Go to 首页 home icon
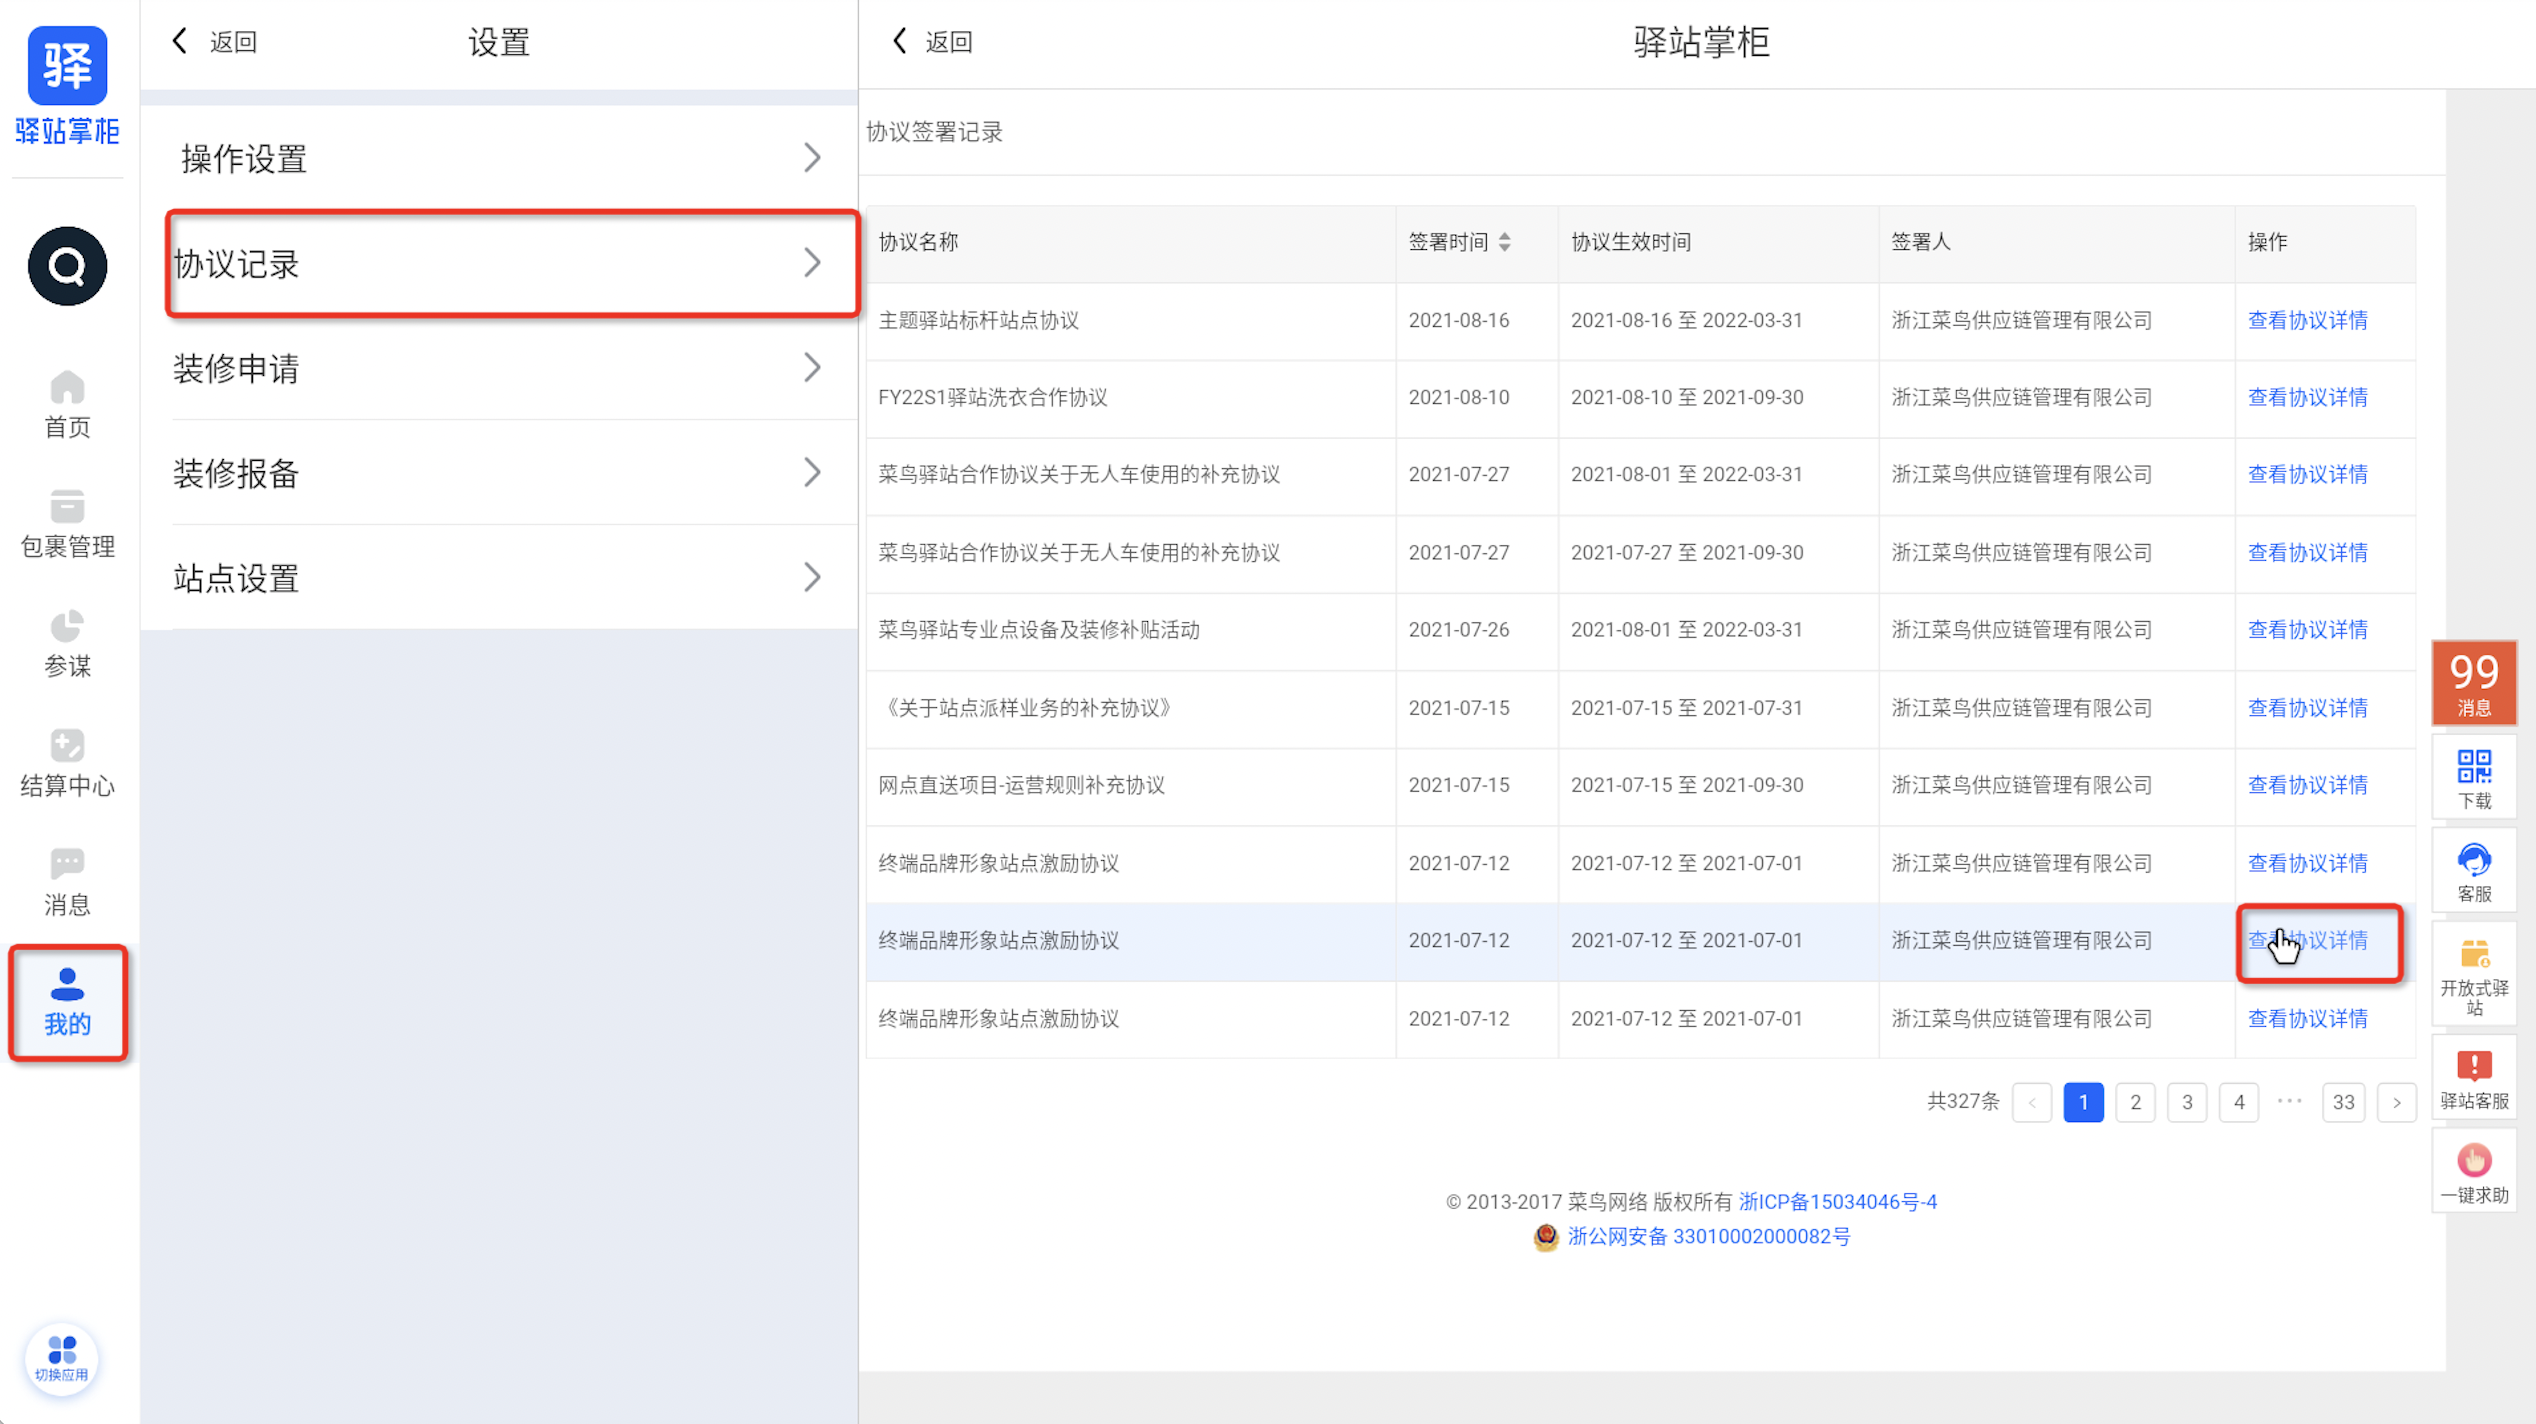 [67, 405]
